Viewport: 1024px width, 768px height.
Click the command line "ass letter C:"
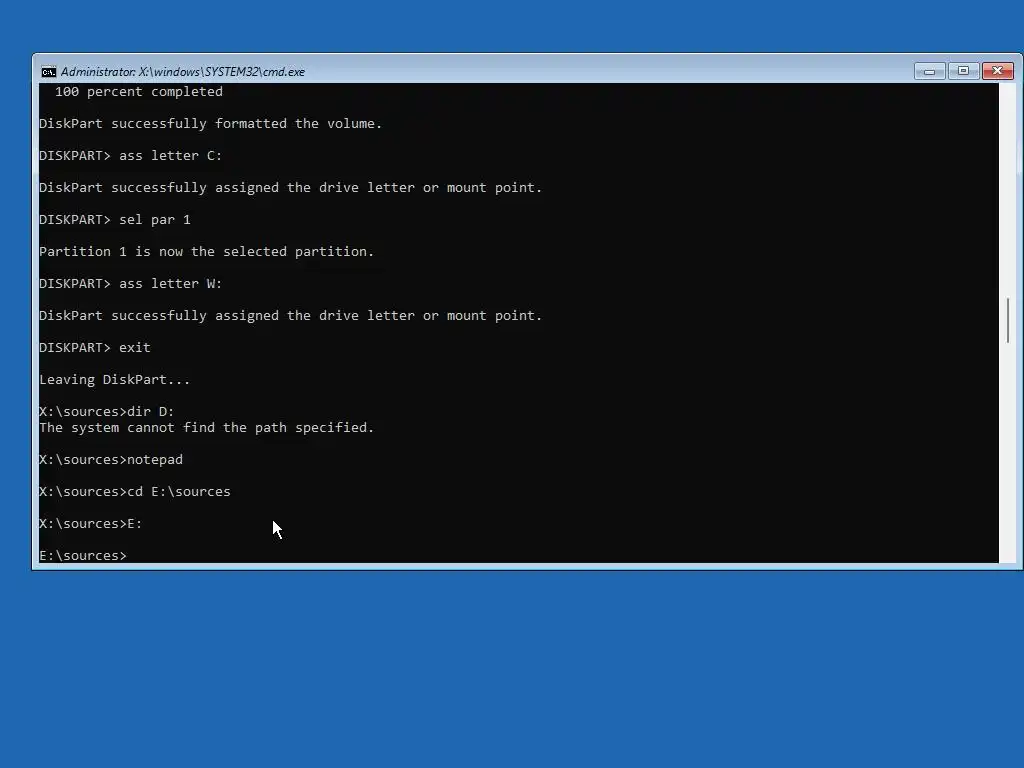coord(131,156)
